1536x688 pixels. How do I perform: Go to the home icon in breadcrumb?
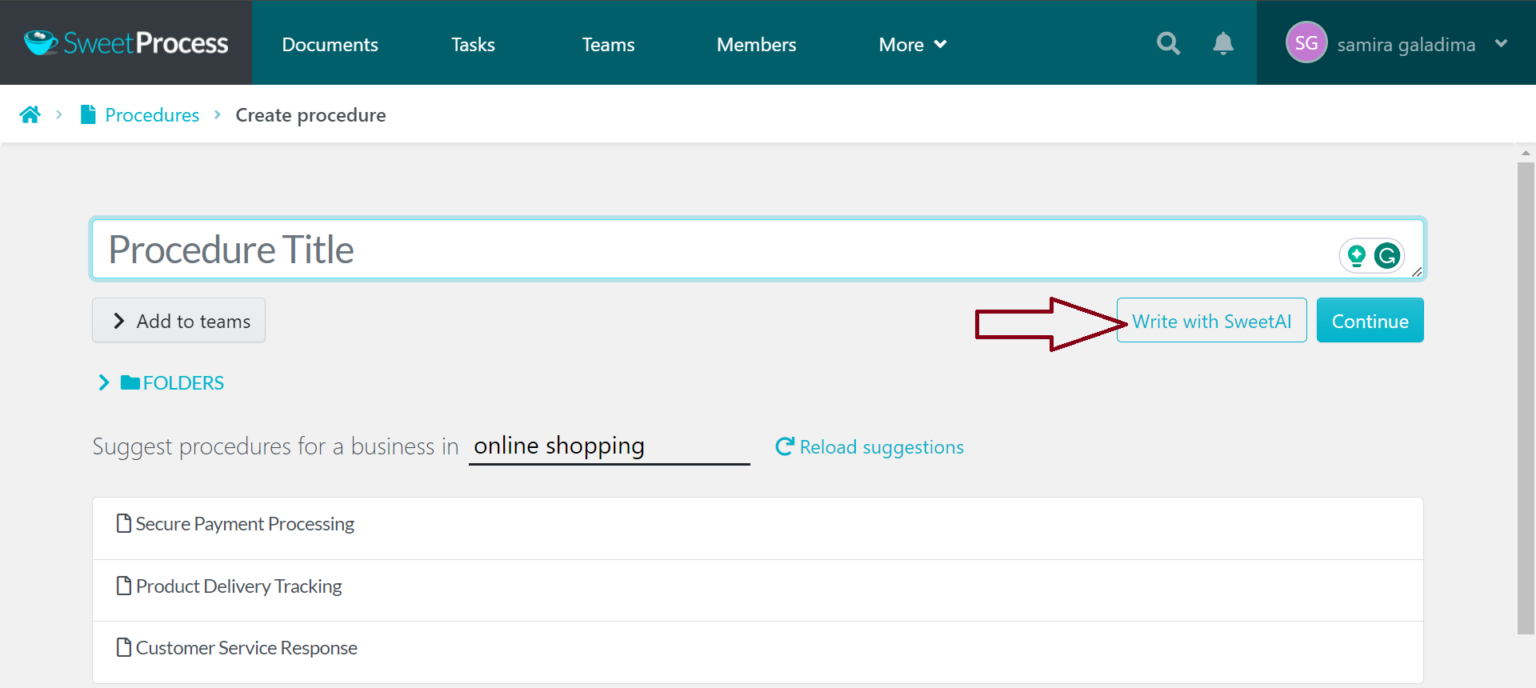(x=30, y=115)
